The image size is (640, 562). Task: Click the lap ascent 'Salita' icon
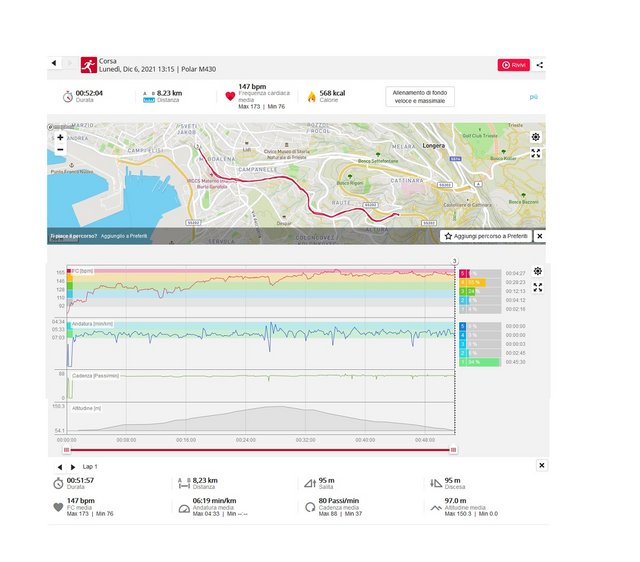[x=310, y=484]
